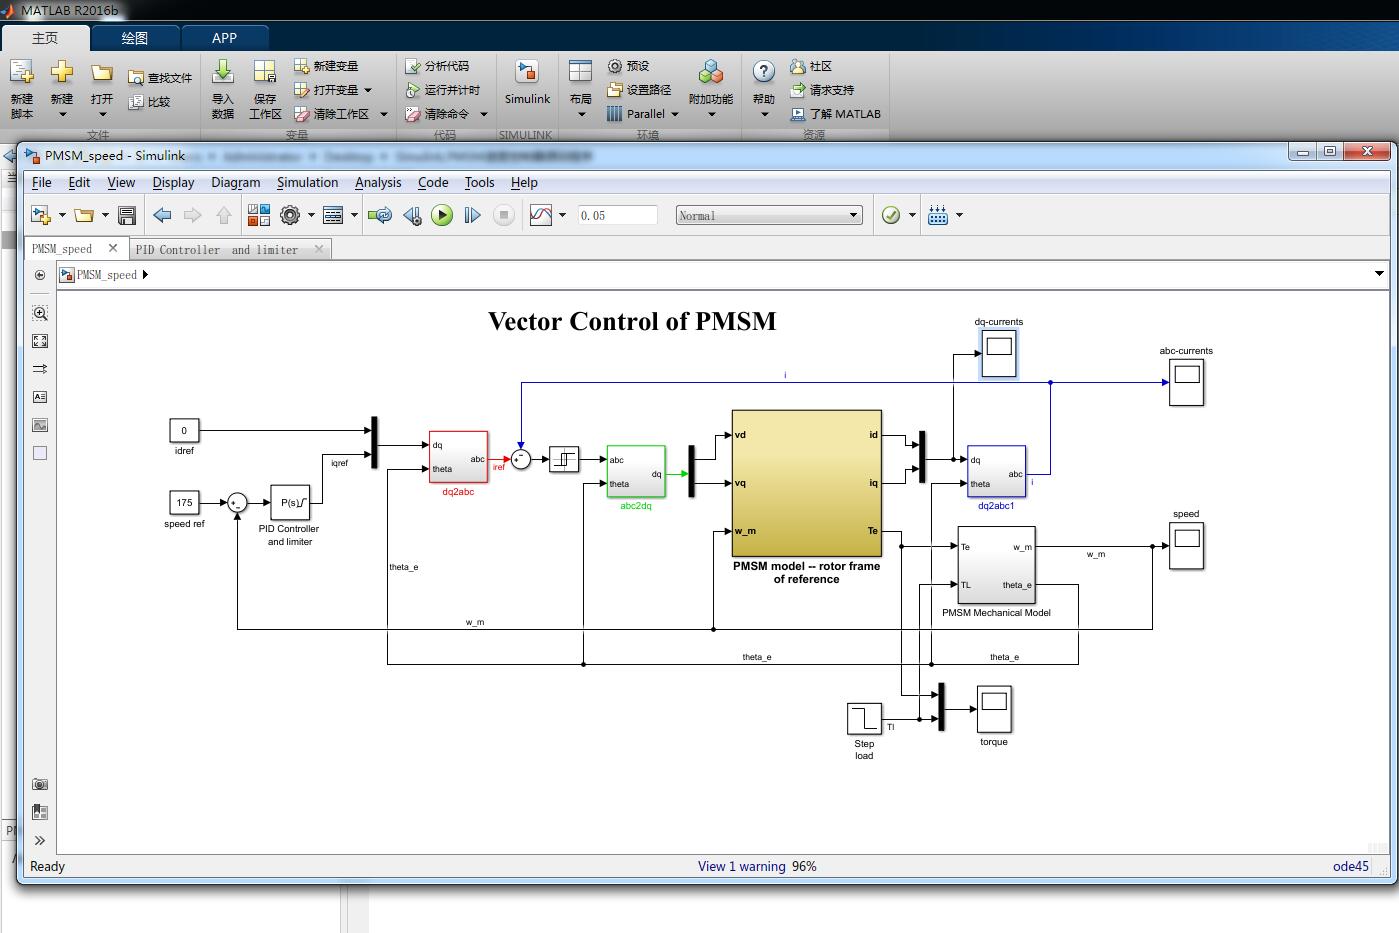Open the Display menu
Image resolution: width=1399 pixels, height=933 pixels.
coord(173,182)
